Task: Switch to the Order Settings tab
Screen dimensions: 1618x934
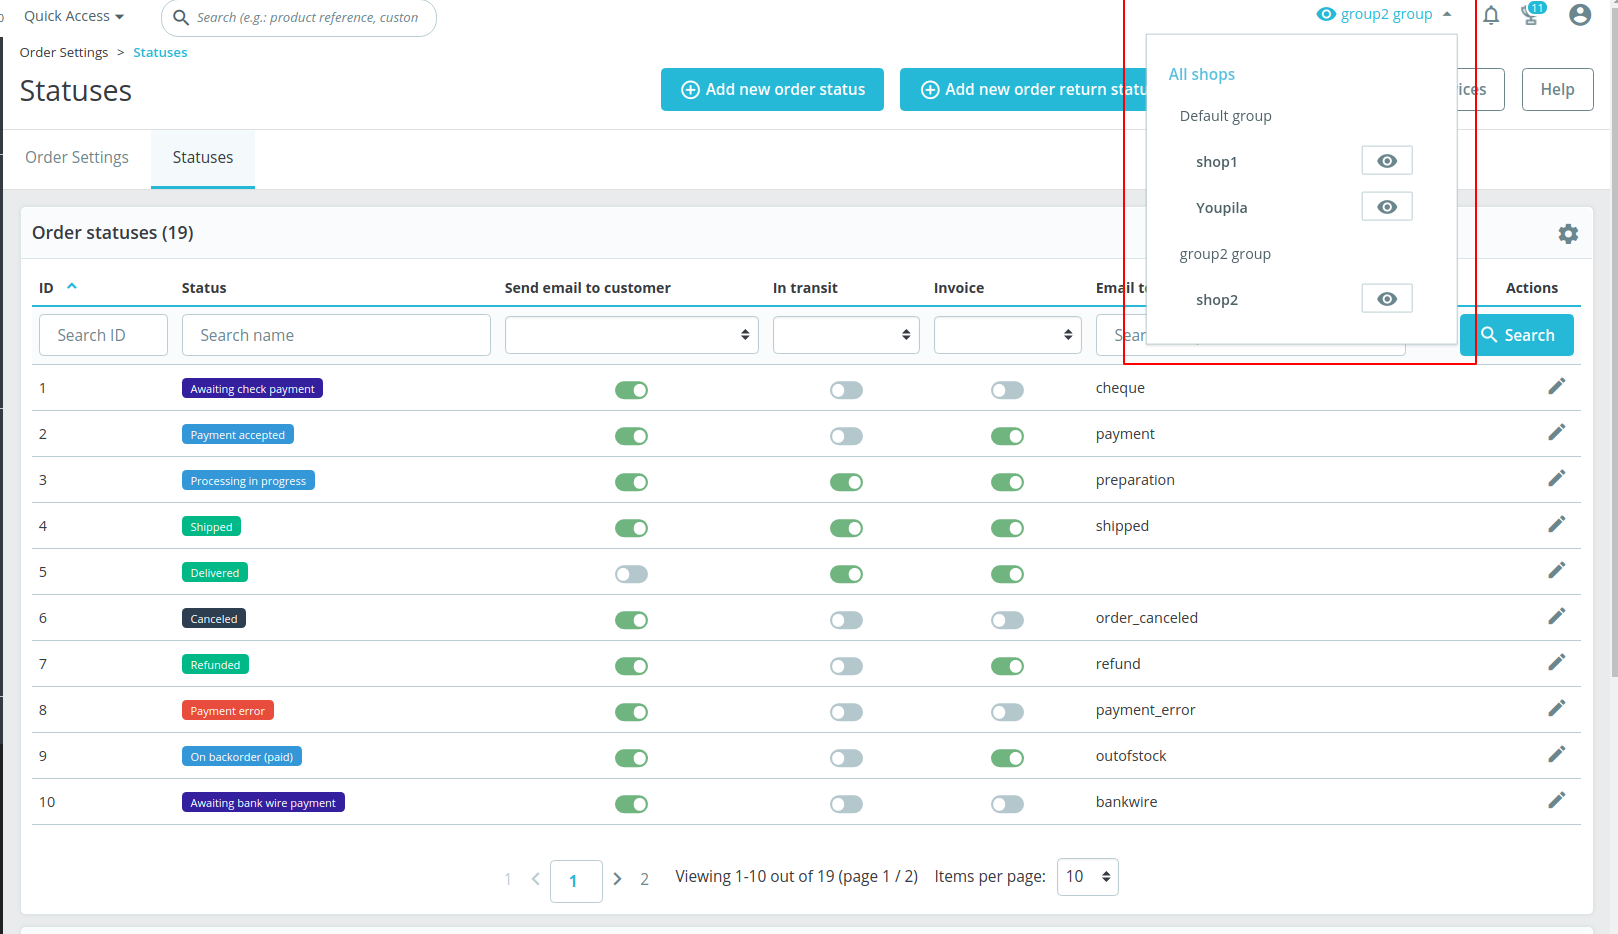Action: click(77, 157)
